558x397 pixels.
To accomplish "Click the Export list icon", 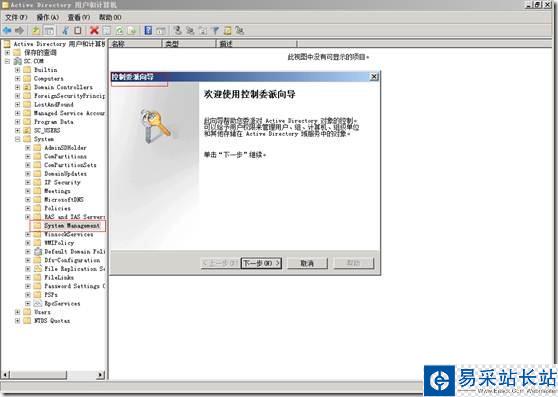I will tap(132, 31).
